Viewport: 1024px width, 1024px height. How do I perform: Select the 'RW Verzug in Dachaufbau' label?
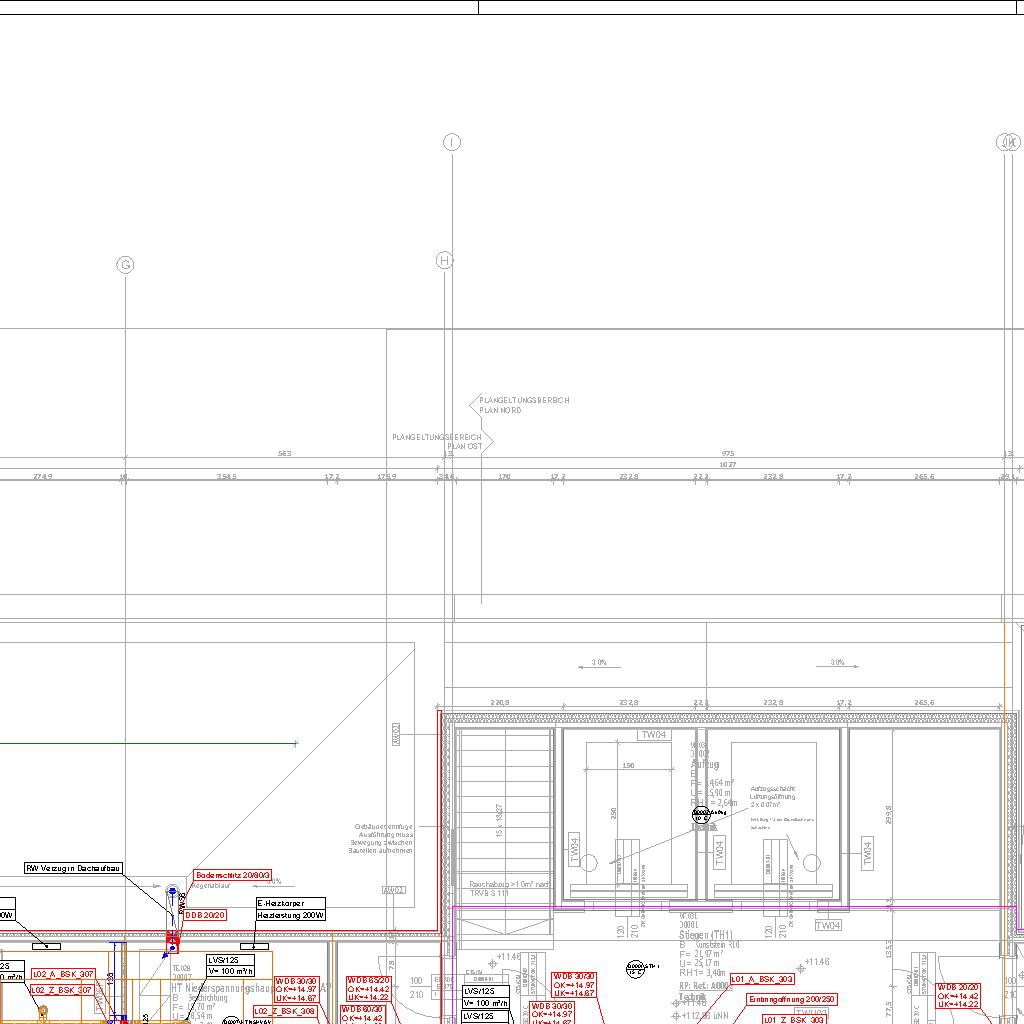tap(75, 869)
